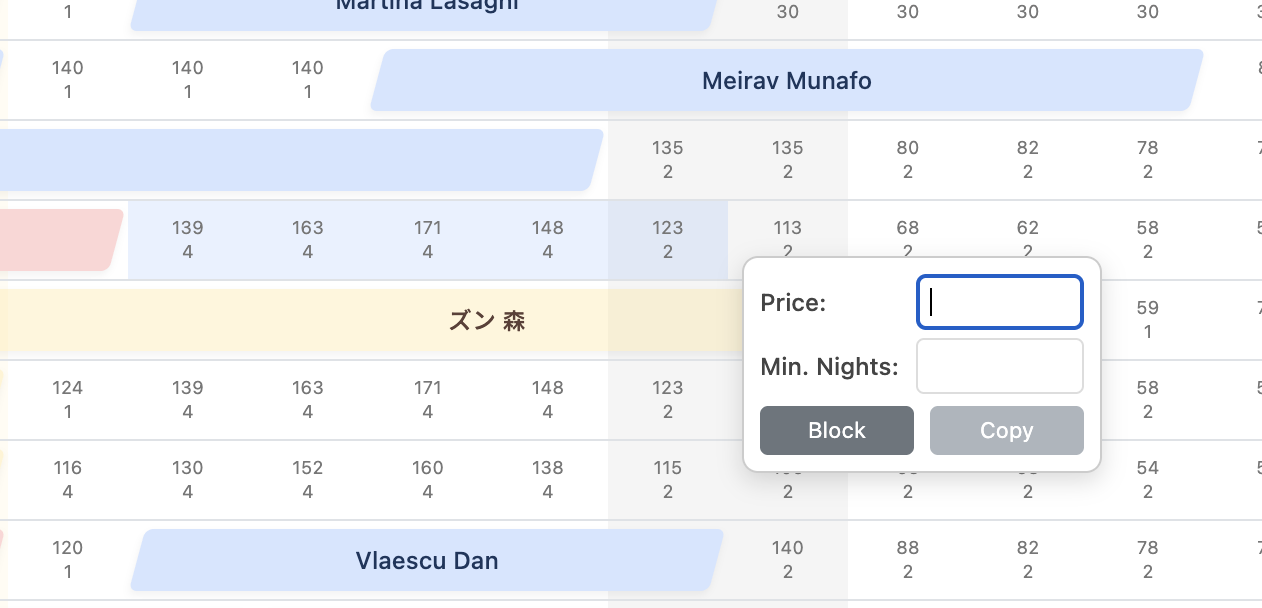Click the Price input field
The image size is (1262, 608).
click(1000, 302)
